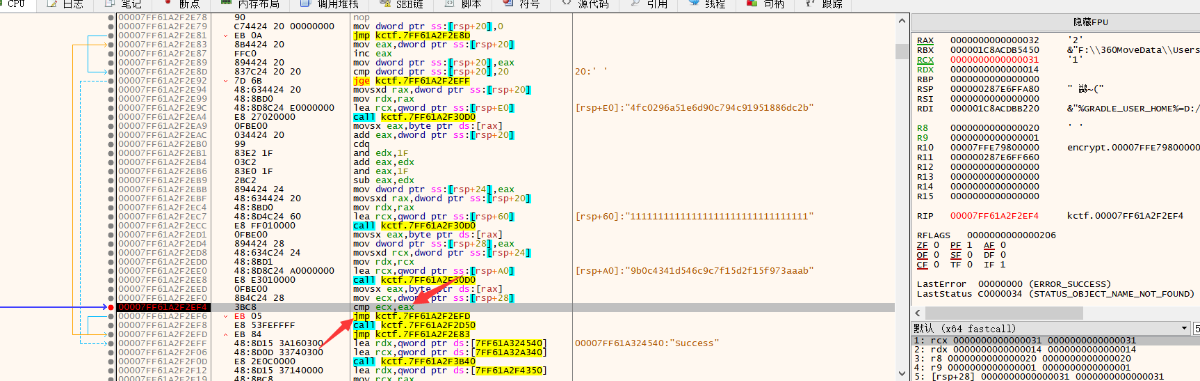Image resolution: width=1200 pixels, height=381 pixels.
Task: Click the argument count field showing 5
Action: pyautogui.click(x=1196, y=328)
